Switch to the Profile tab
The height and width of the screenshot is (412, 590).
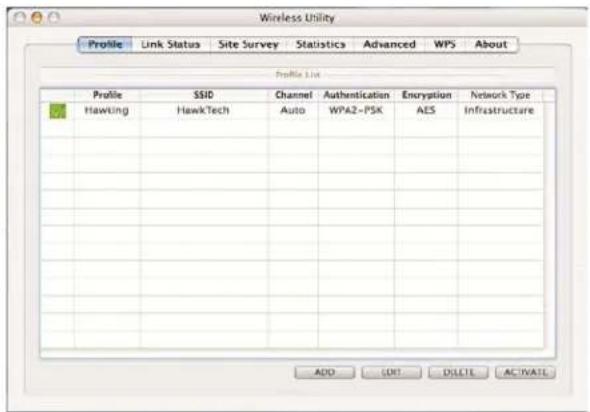105,44
